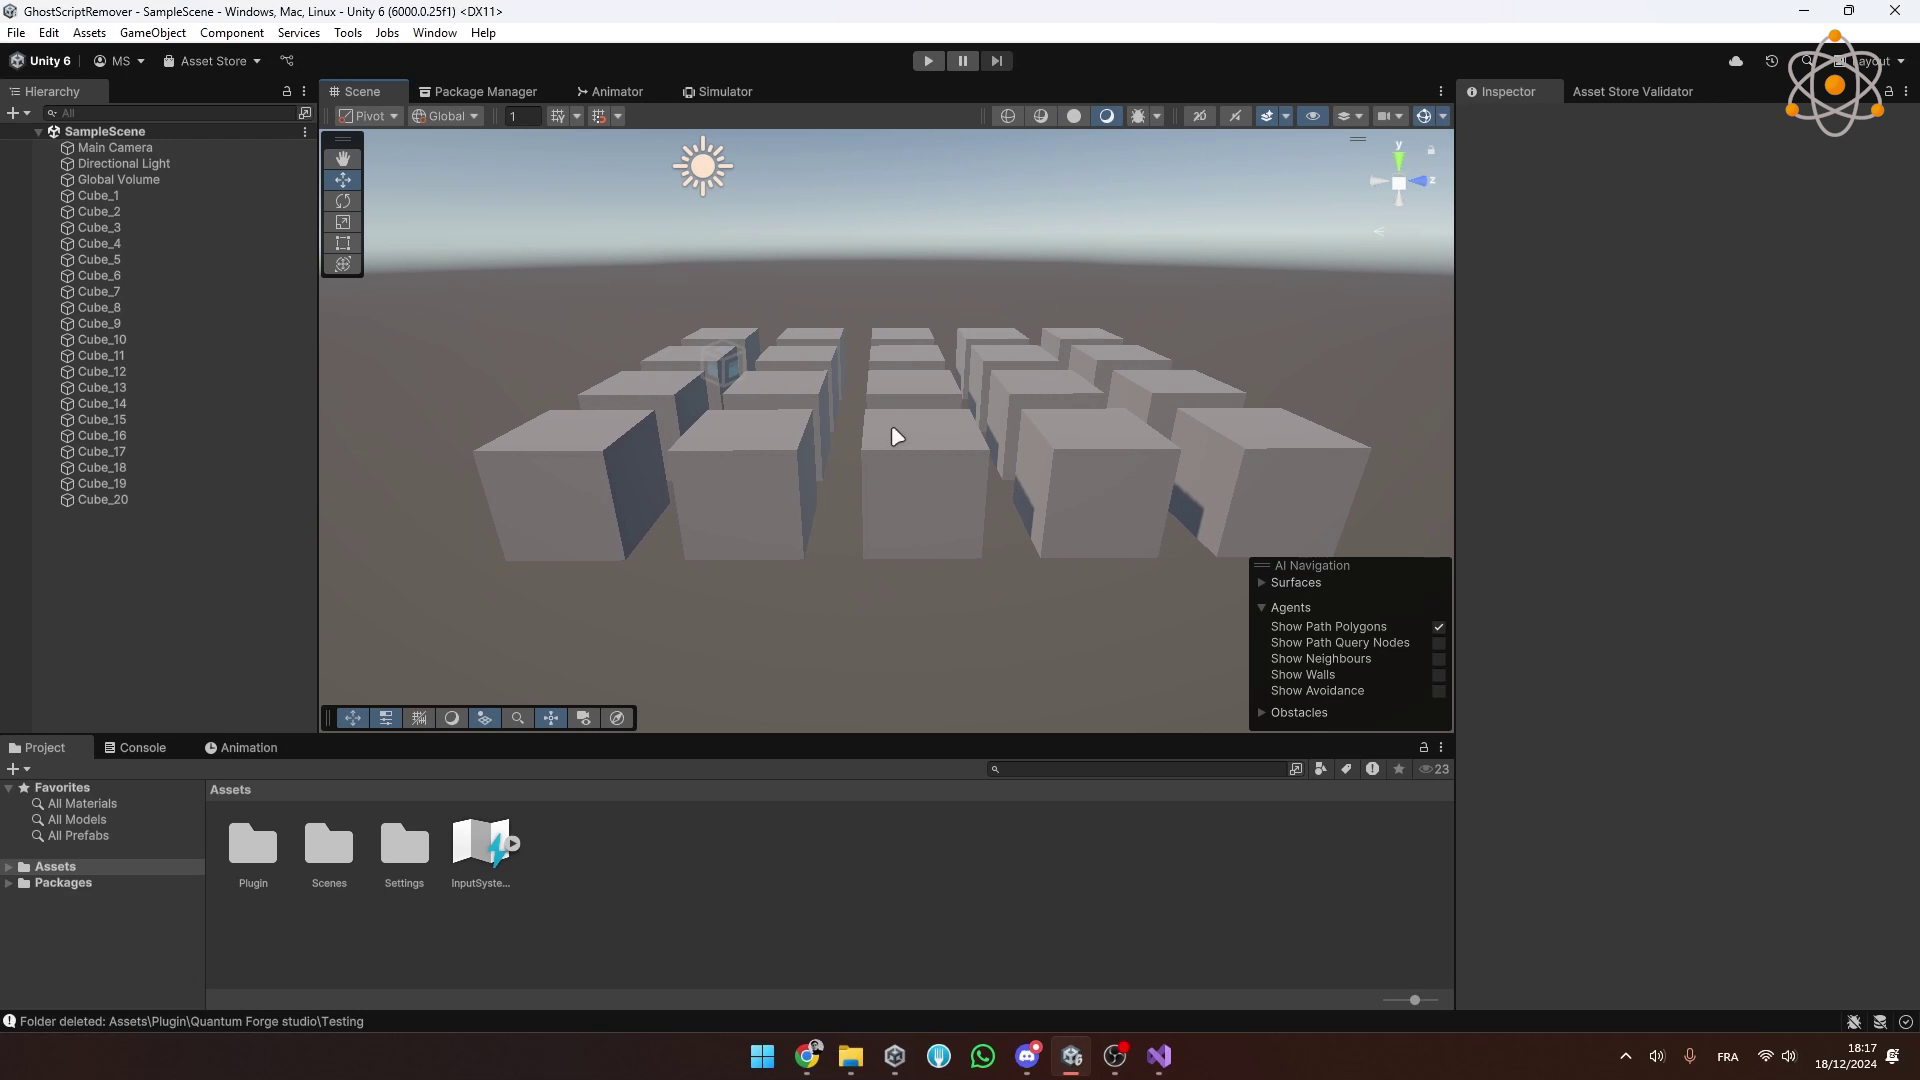Open the Asset Store dropdown button

[x=212, y=61]
